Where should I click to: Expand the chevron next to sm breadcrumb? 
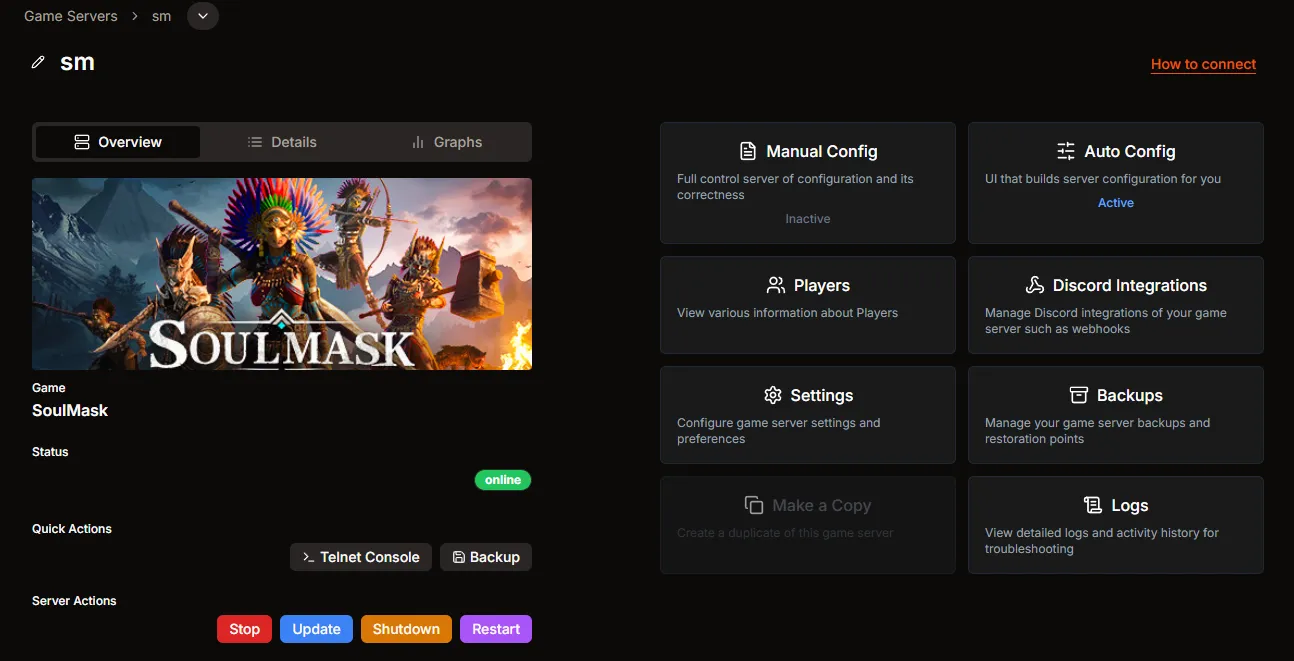tap(203, 16)
